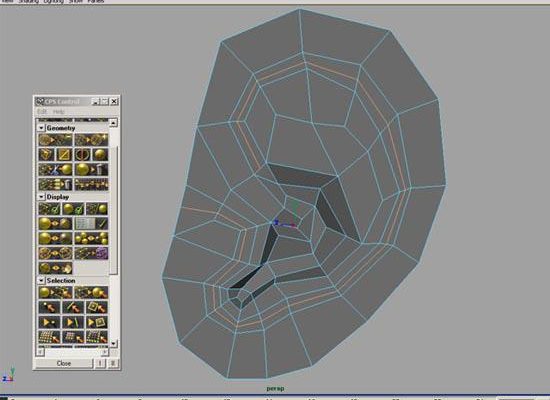550x400 pixels.
Task: Click the golden cube icon in Geometry
Action: coord(46,154)
